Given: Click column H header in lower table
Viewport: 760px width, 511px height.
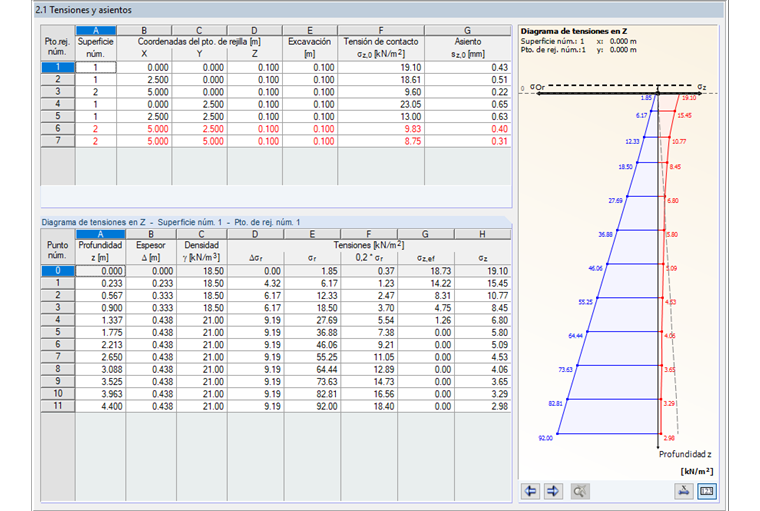Looking at the screenshot, I should click(483, 234).
